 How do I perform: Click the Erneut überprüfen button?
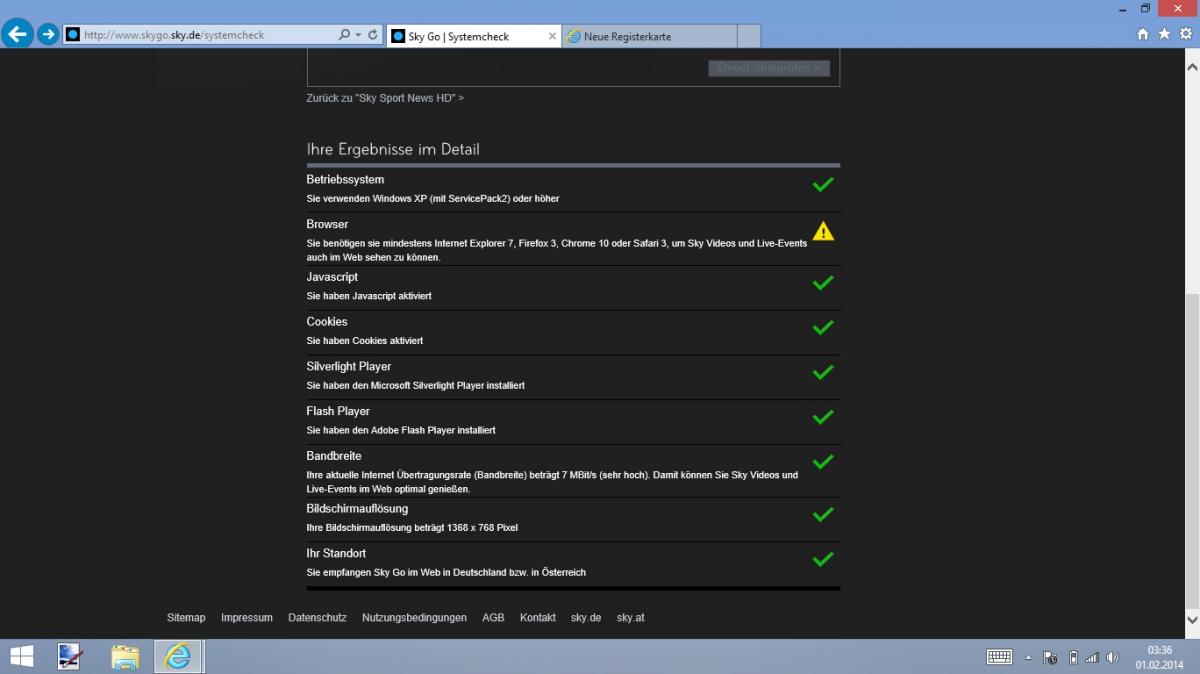[x=769, y=68]
